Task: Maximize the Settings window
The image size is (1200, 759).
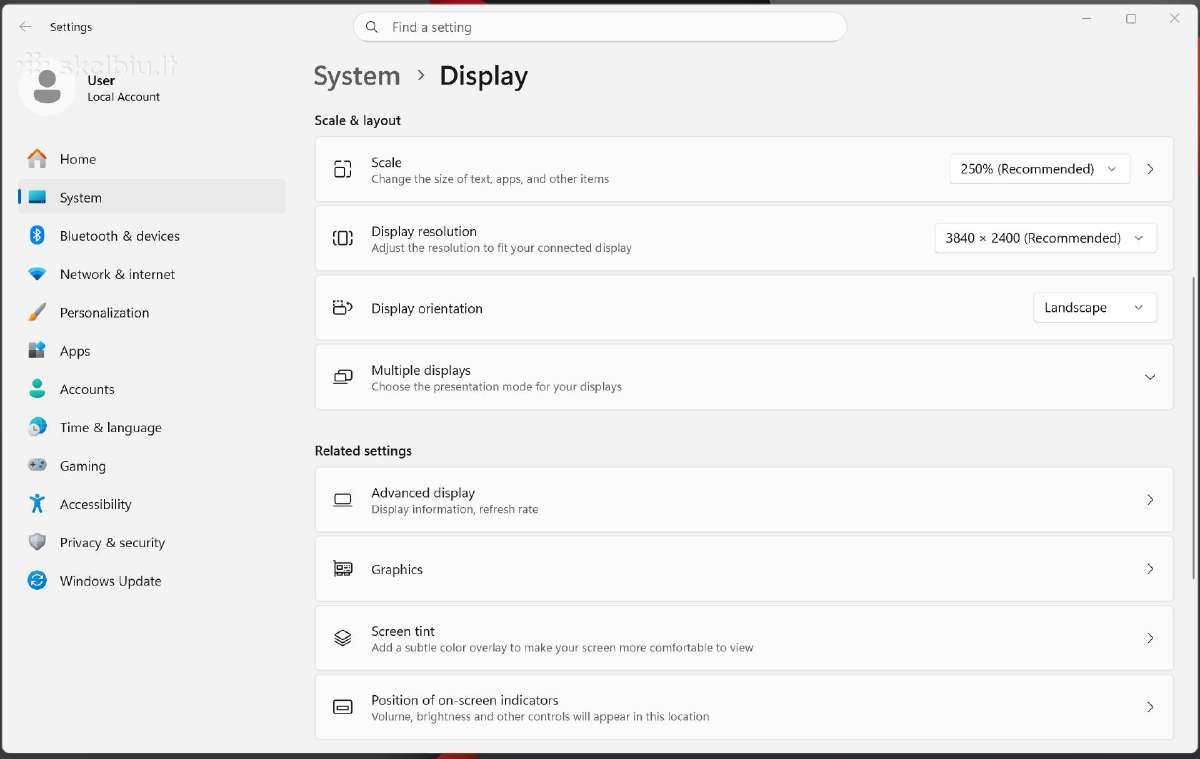Action: (x=1131, y=19)
